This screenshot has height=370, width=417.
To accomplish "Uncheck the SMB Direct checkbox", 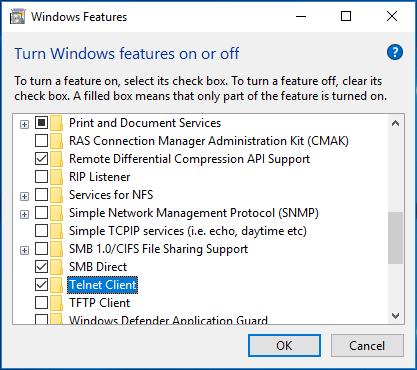I will pyautogui.click(x=41, y=267).
